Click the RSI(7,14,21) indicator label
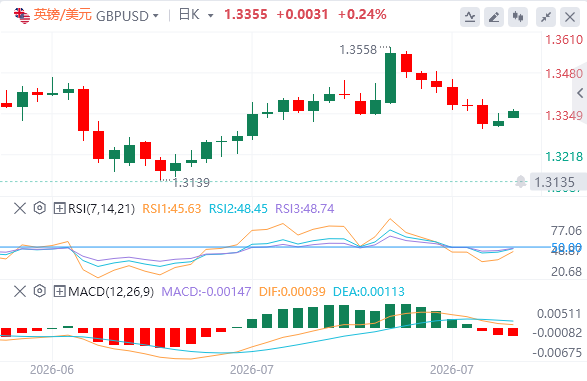The image size is (587, 381). coord(101,208)
